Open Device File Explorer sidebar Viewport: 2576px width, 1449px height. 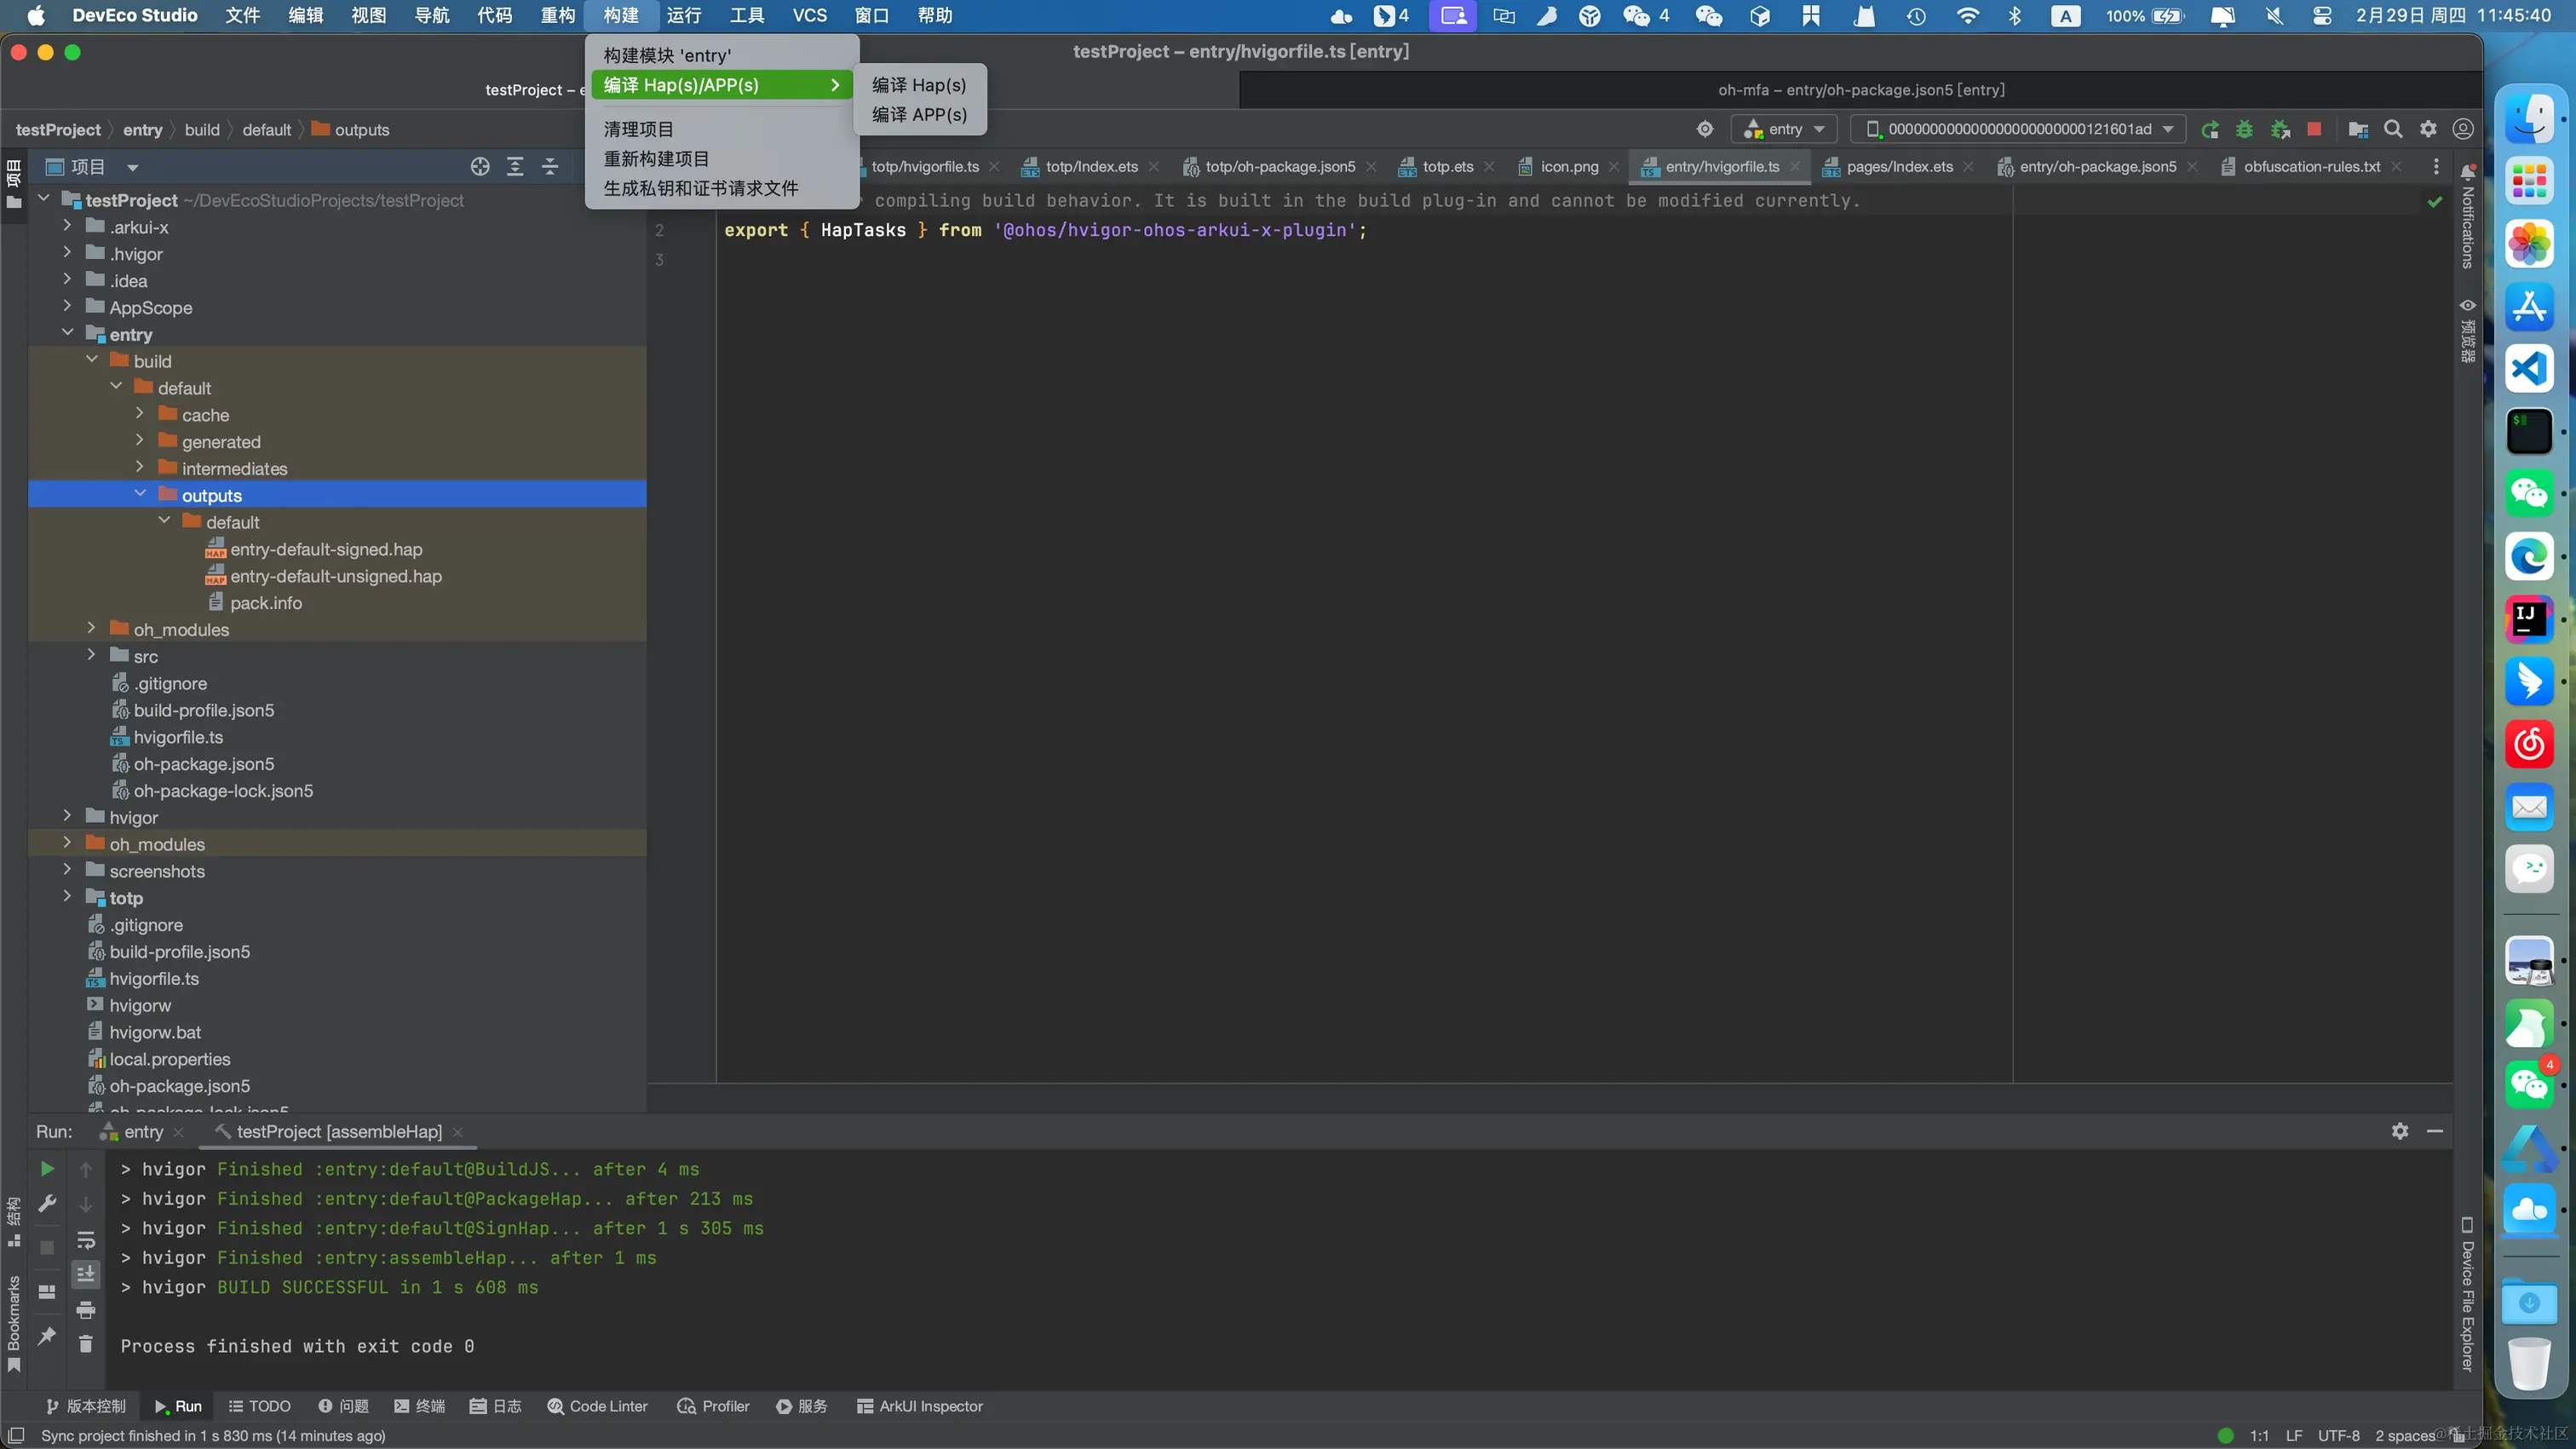click(2467, 1295)
